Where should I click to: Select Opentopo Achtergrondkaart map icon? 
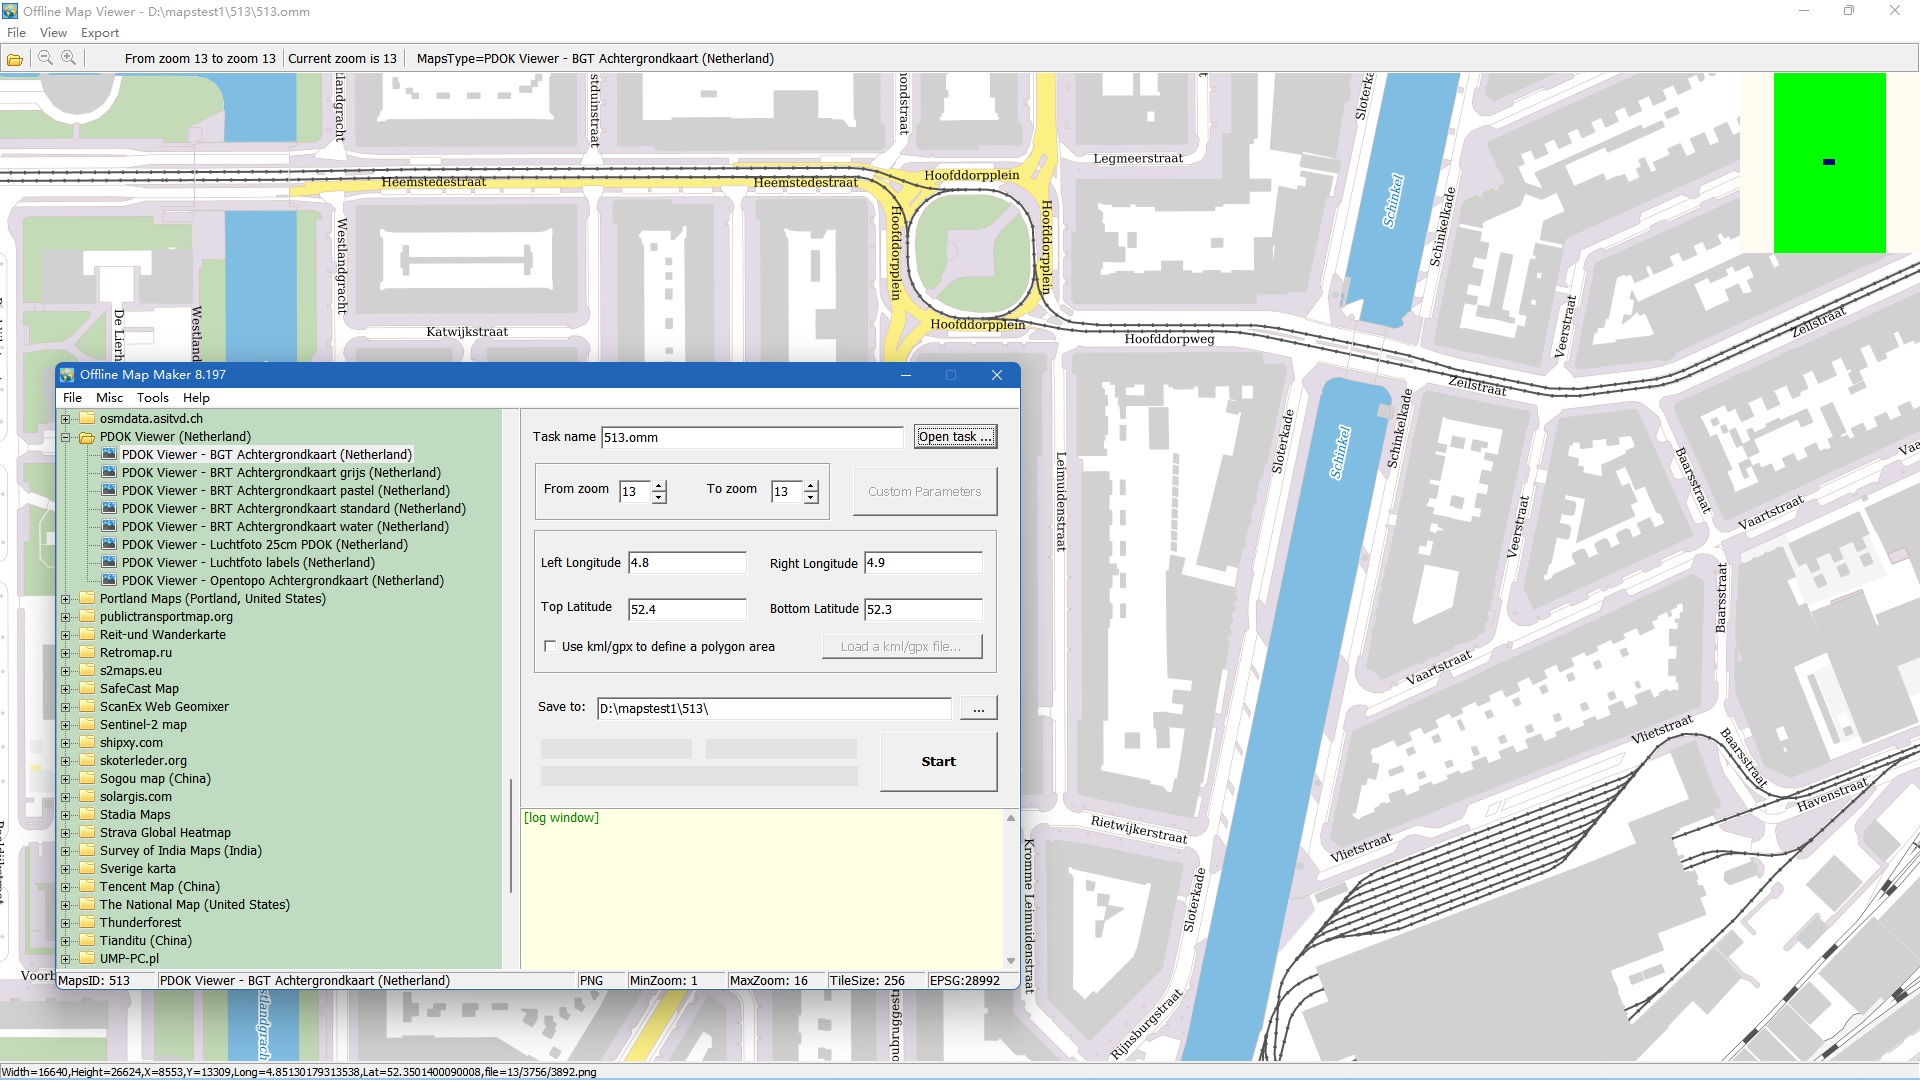click(x=109, y=581)
